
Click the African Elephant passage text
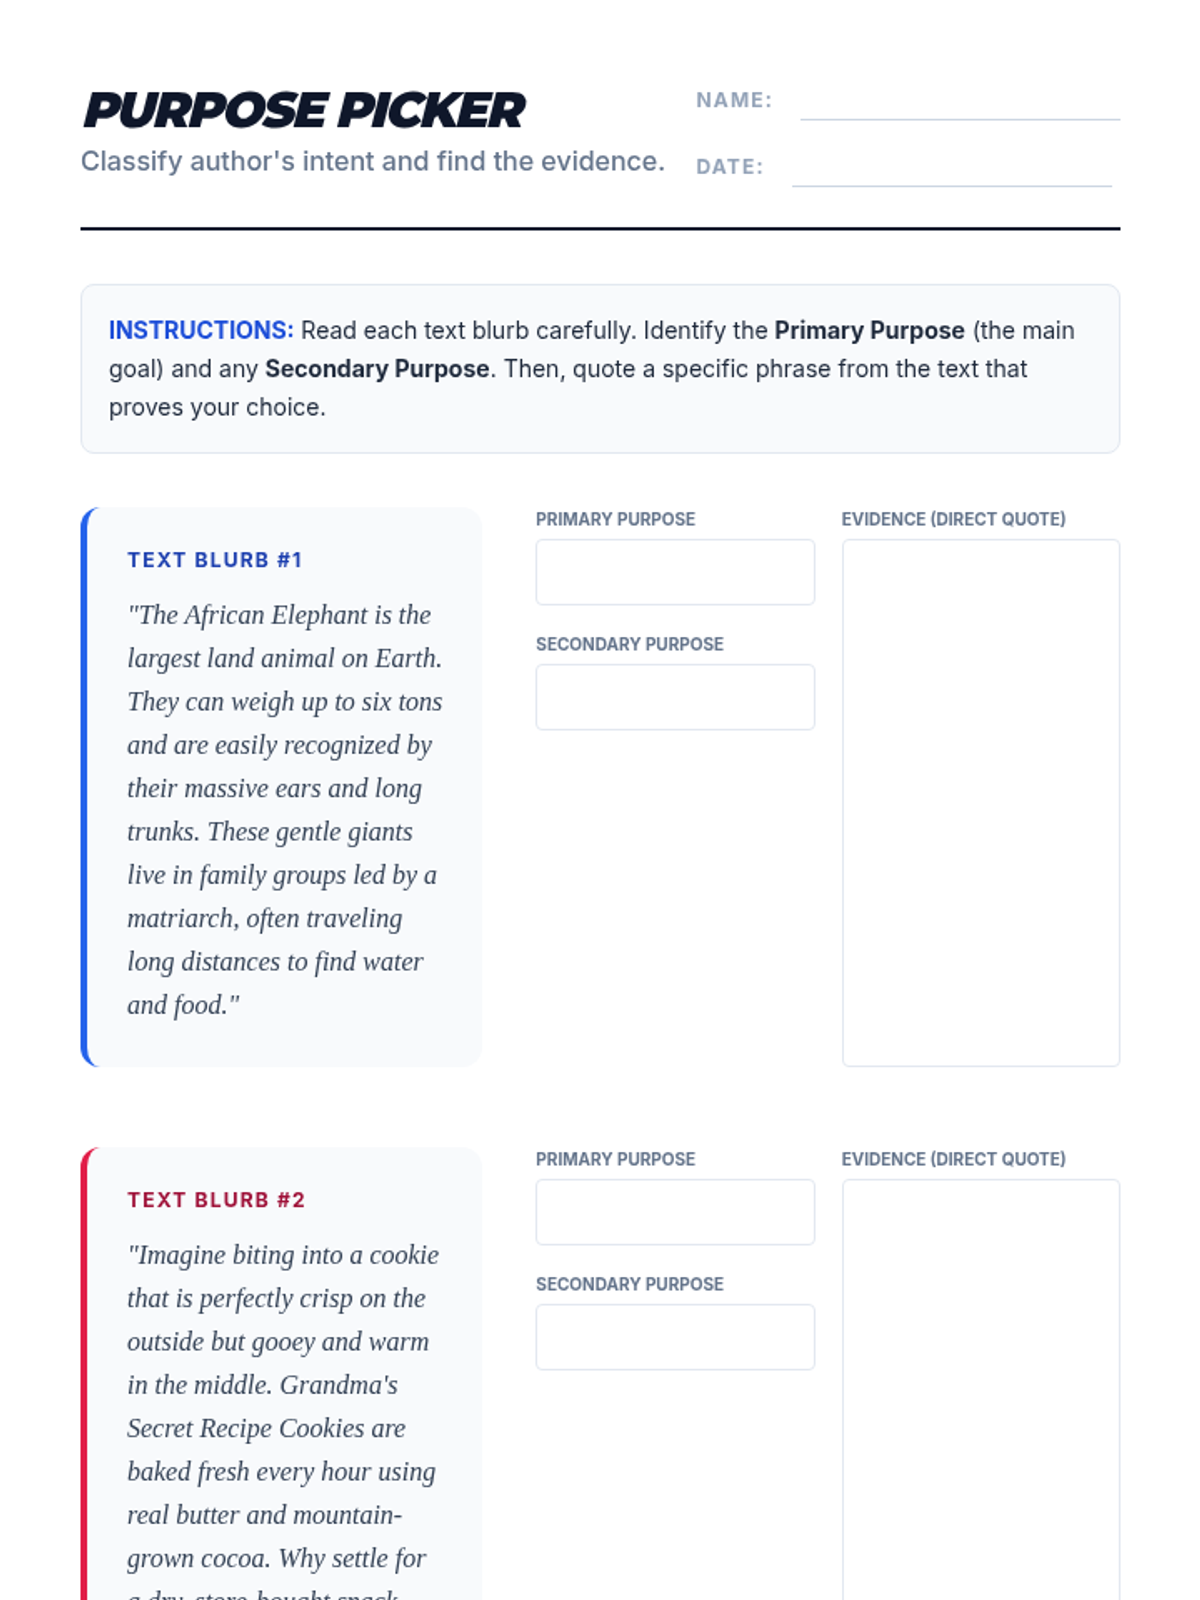tap(284, 809)
